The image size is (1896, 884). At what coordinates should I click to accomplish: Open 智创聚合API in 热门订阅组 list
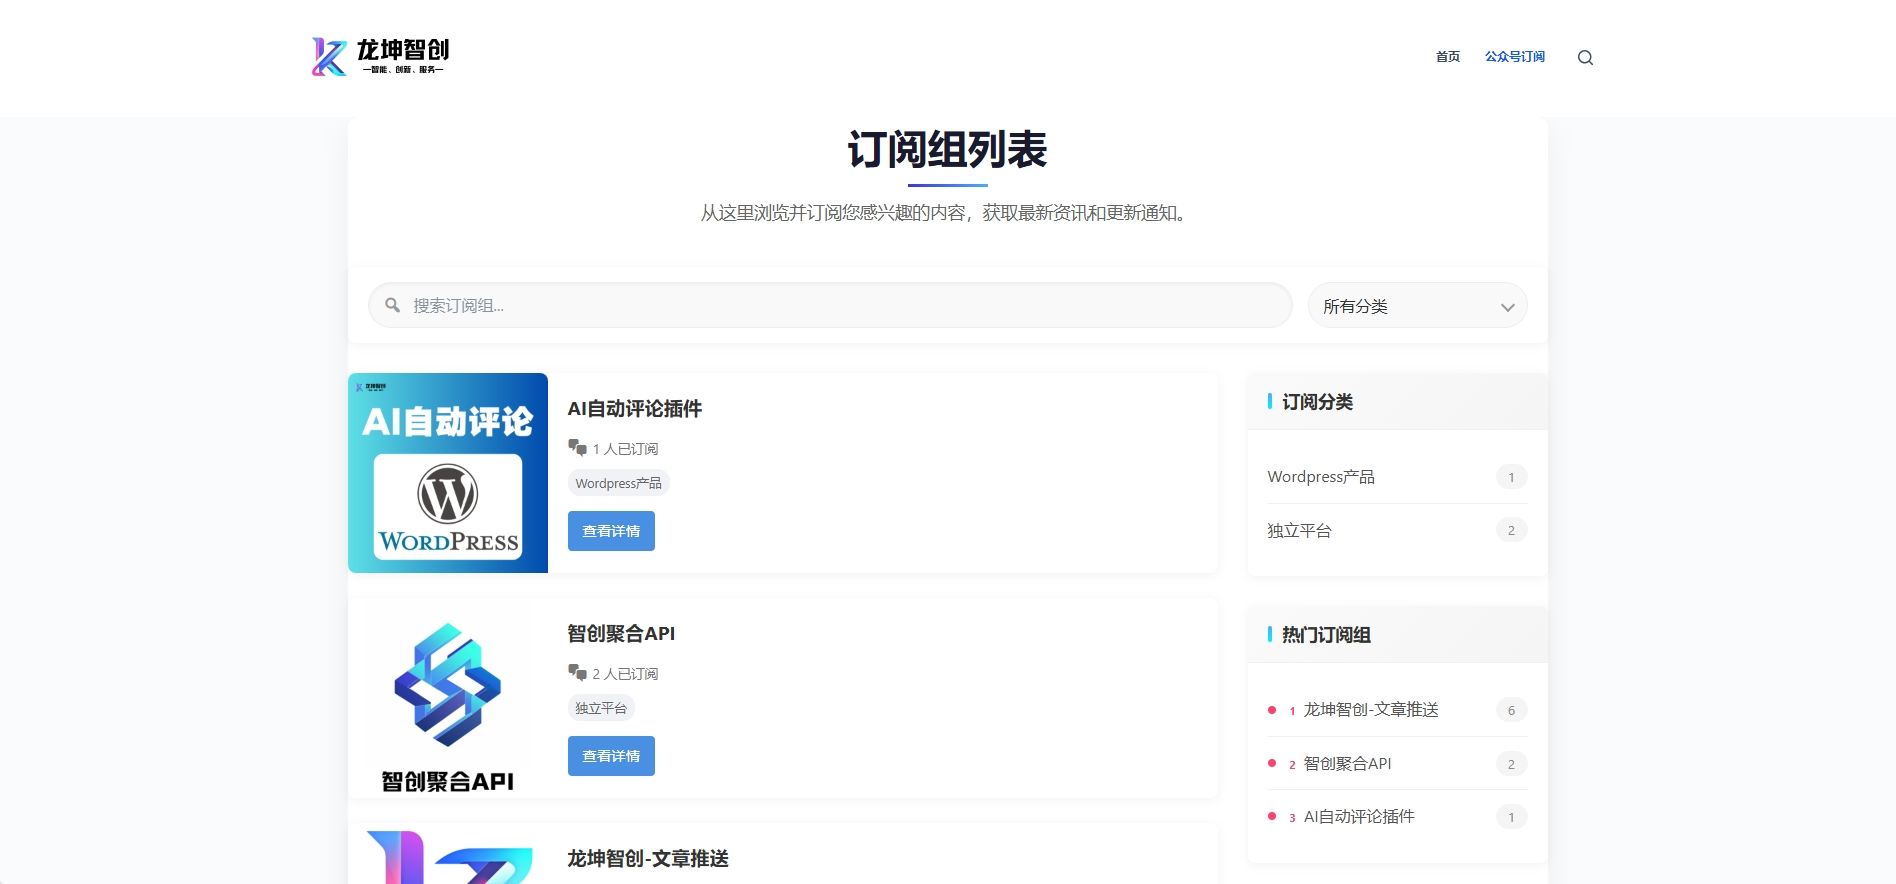coord(1347,764)
